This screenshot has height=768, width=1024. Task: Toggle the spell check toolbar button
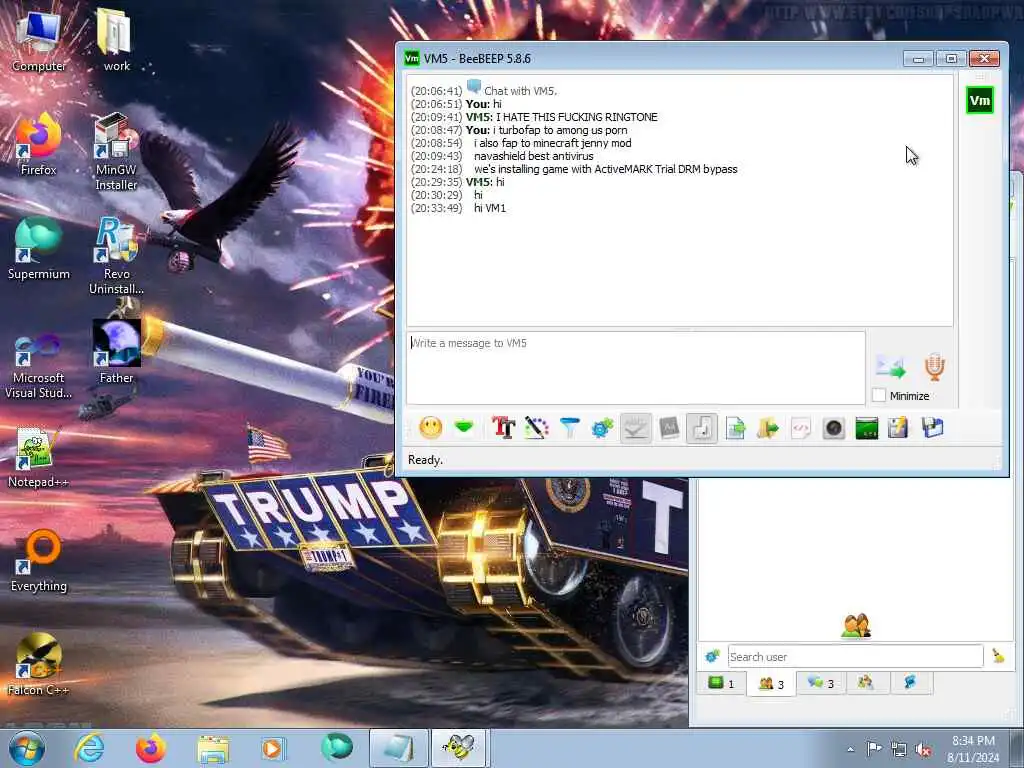coord(635,428)
